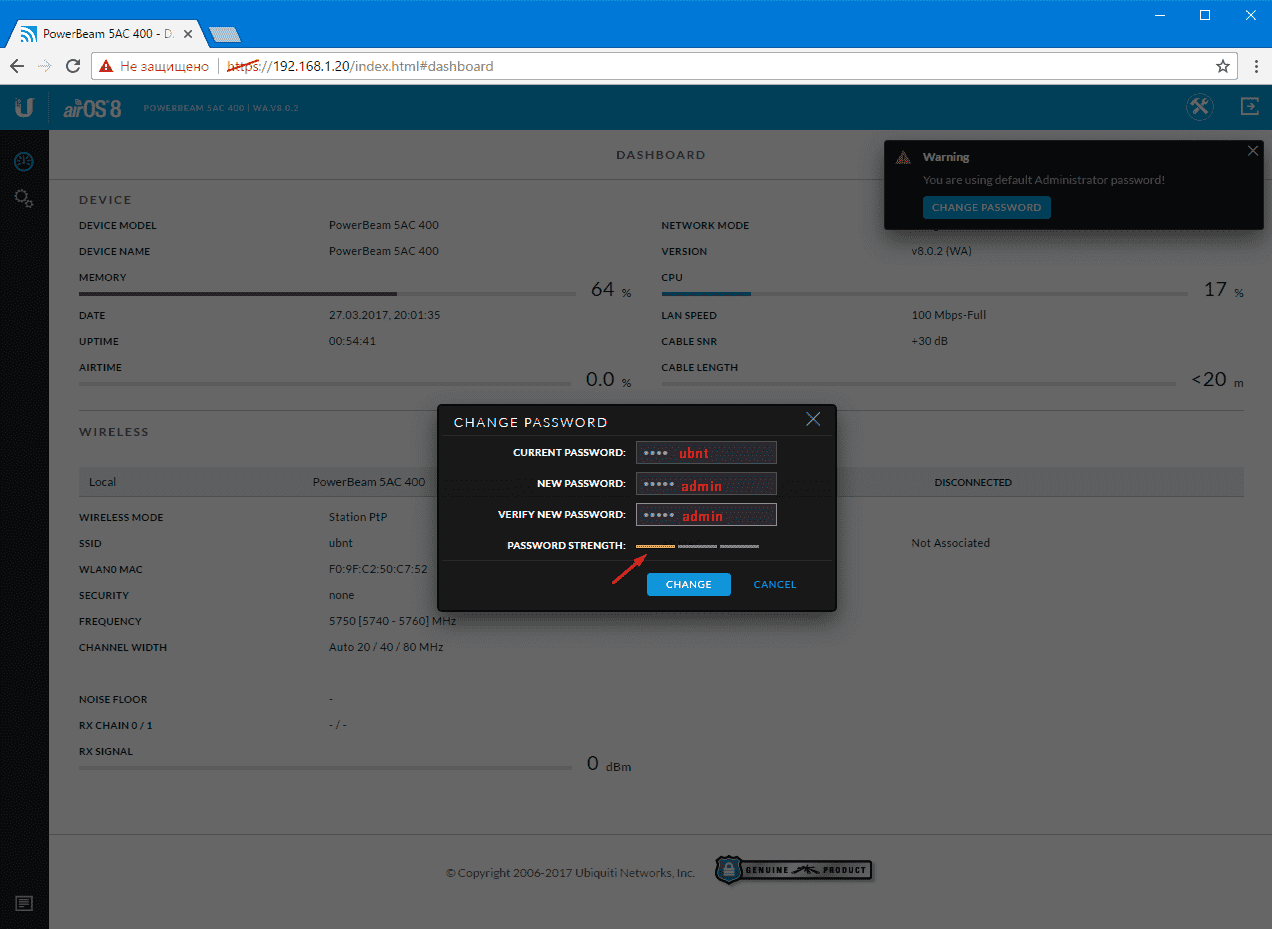Click the browser Back arrow
This screenshot has width=1272, height=929.
pos(17,66)
